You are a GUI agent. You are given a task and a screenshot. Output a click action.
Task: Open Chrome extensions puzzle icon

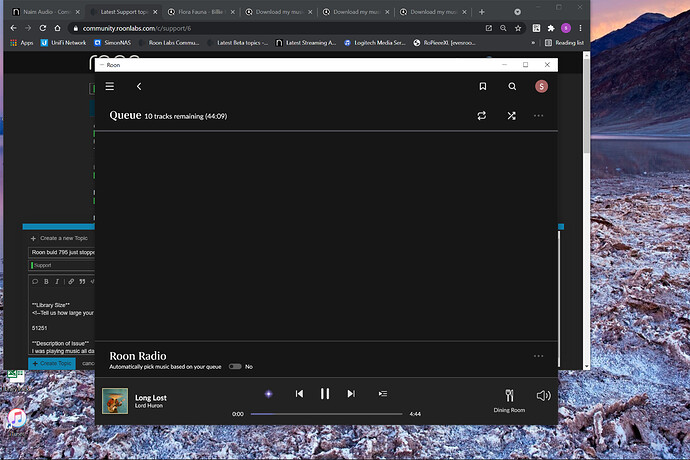[x=551, y=28]
